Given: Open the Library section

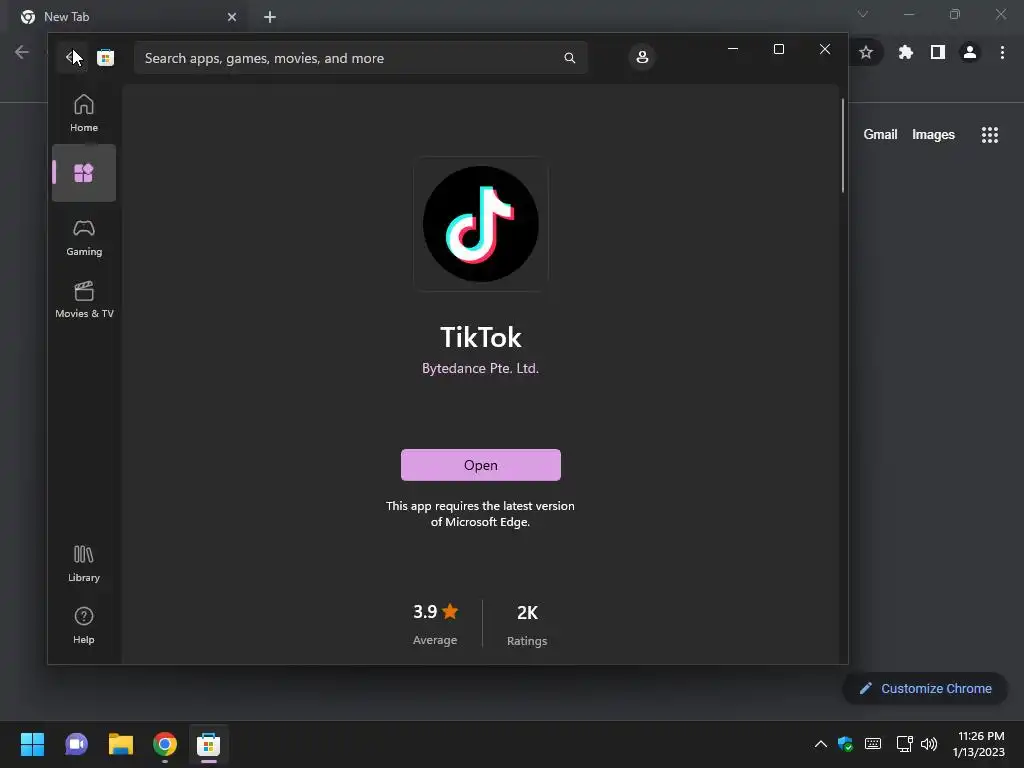Looking at the screenshot, I should [84, 564].
